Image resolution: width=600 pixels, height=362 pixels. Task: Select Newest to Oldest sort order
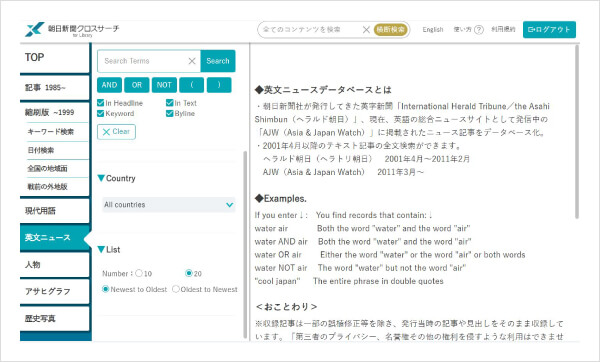106,289
